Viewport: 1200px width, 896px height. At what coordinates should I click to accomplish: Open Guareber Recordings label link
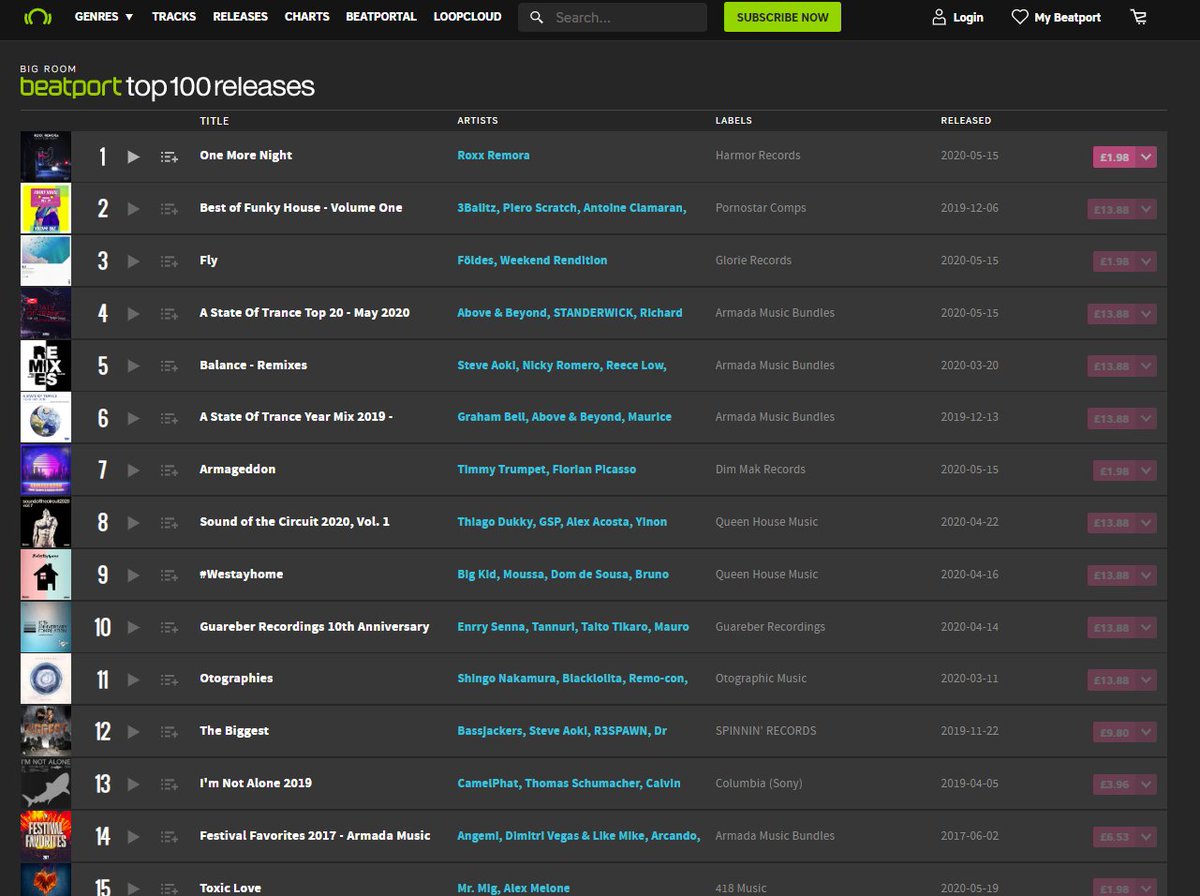(770, 627)
